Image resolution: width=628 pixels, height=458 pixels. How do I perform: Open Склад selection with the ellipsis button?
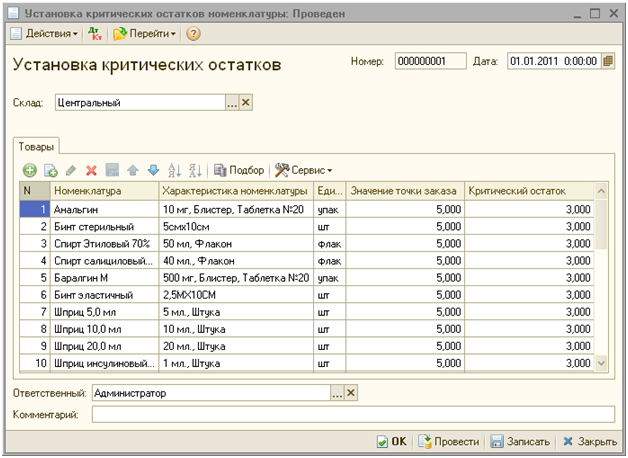tap(232, 103)
